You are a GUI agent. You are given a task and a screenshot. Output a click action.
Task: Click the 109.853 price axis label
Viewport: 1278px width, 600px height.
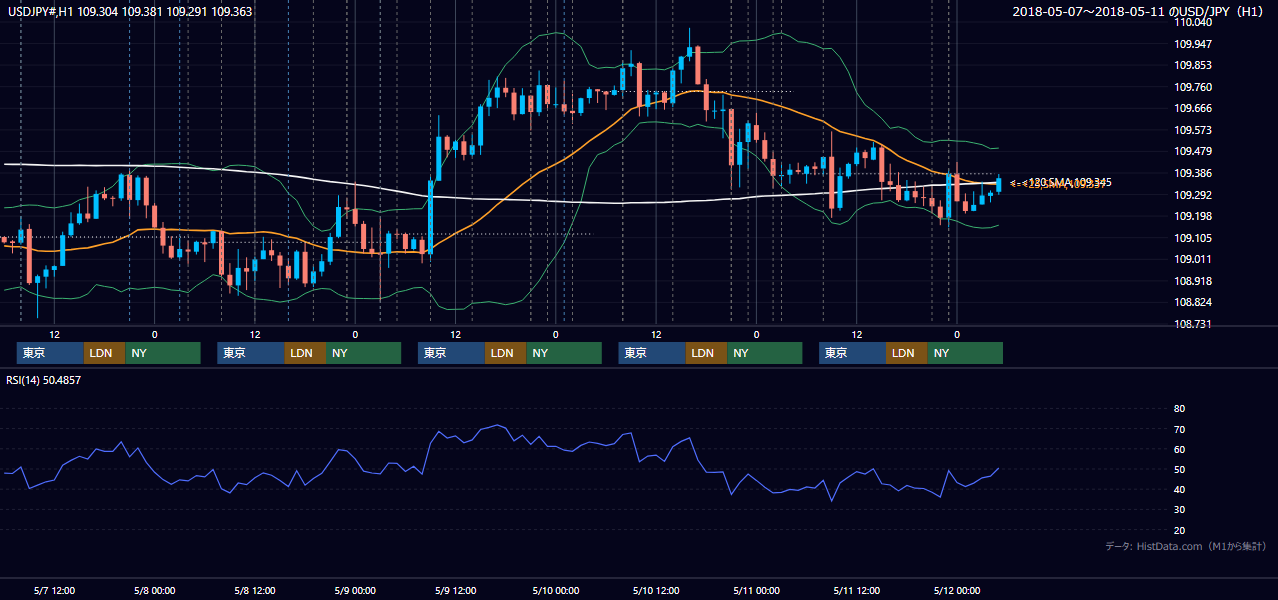tap(1193, 65)
